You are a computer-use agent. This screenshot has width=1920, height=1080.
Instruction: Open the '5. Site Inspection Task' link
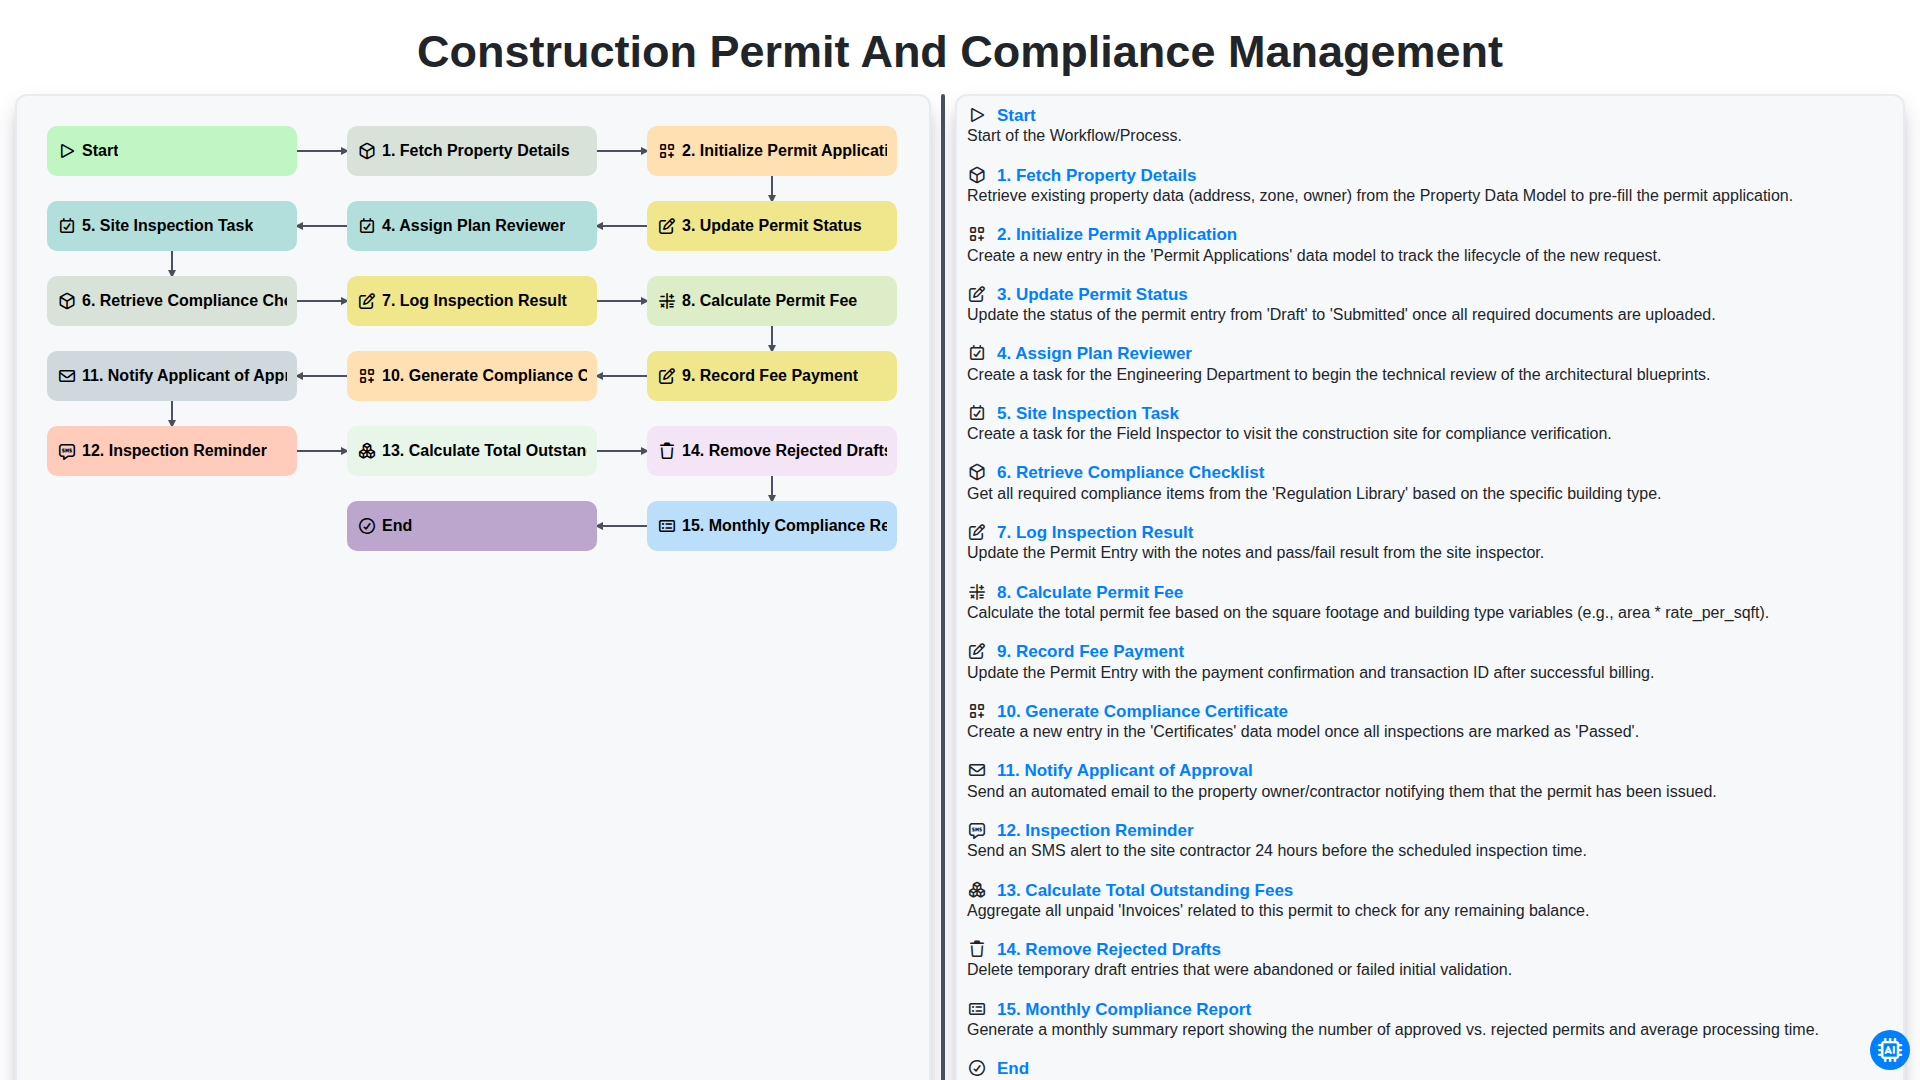click(x=1088, y=413)
